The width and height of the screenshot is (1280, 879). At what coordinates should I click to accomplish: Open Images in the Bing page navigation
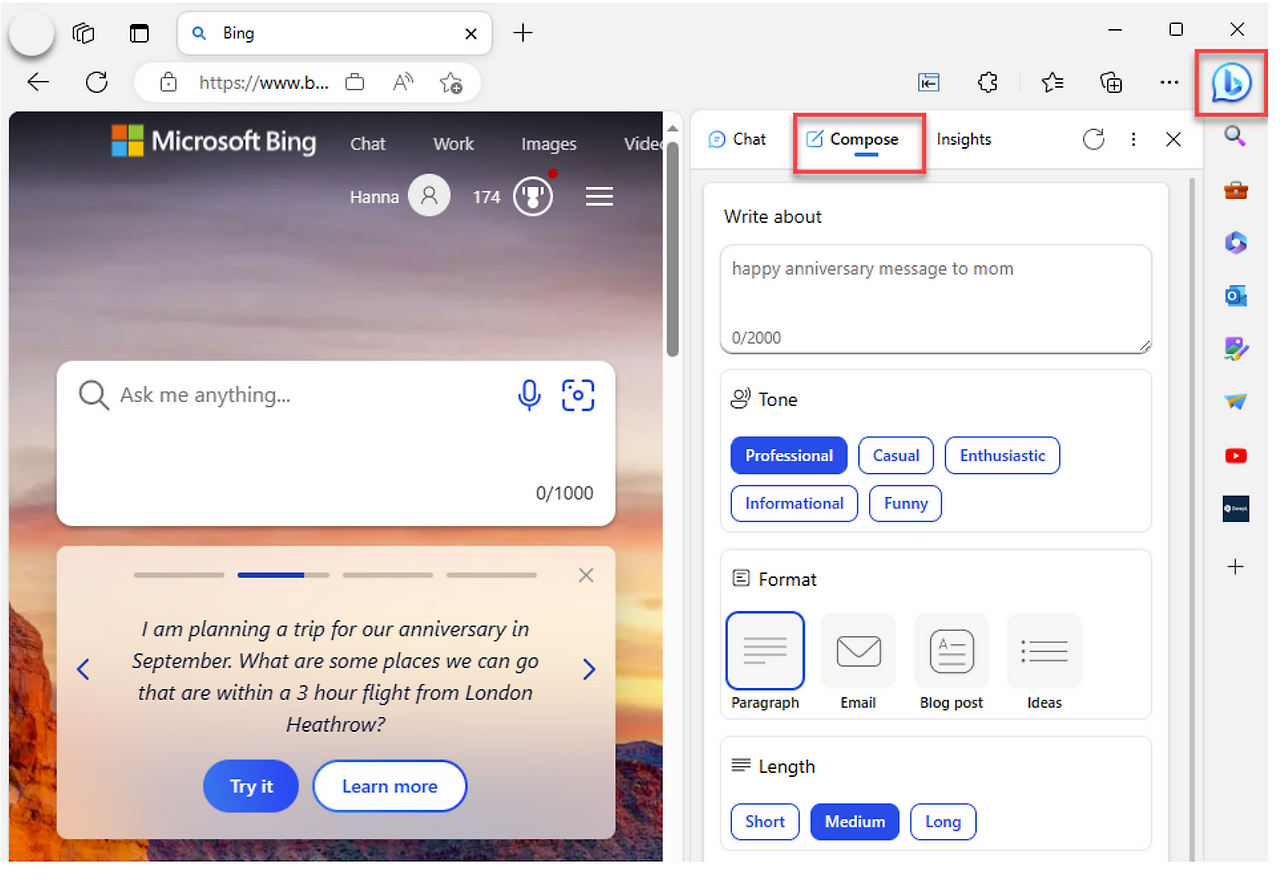549,144
